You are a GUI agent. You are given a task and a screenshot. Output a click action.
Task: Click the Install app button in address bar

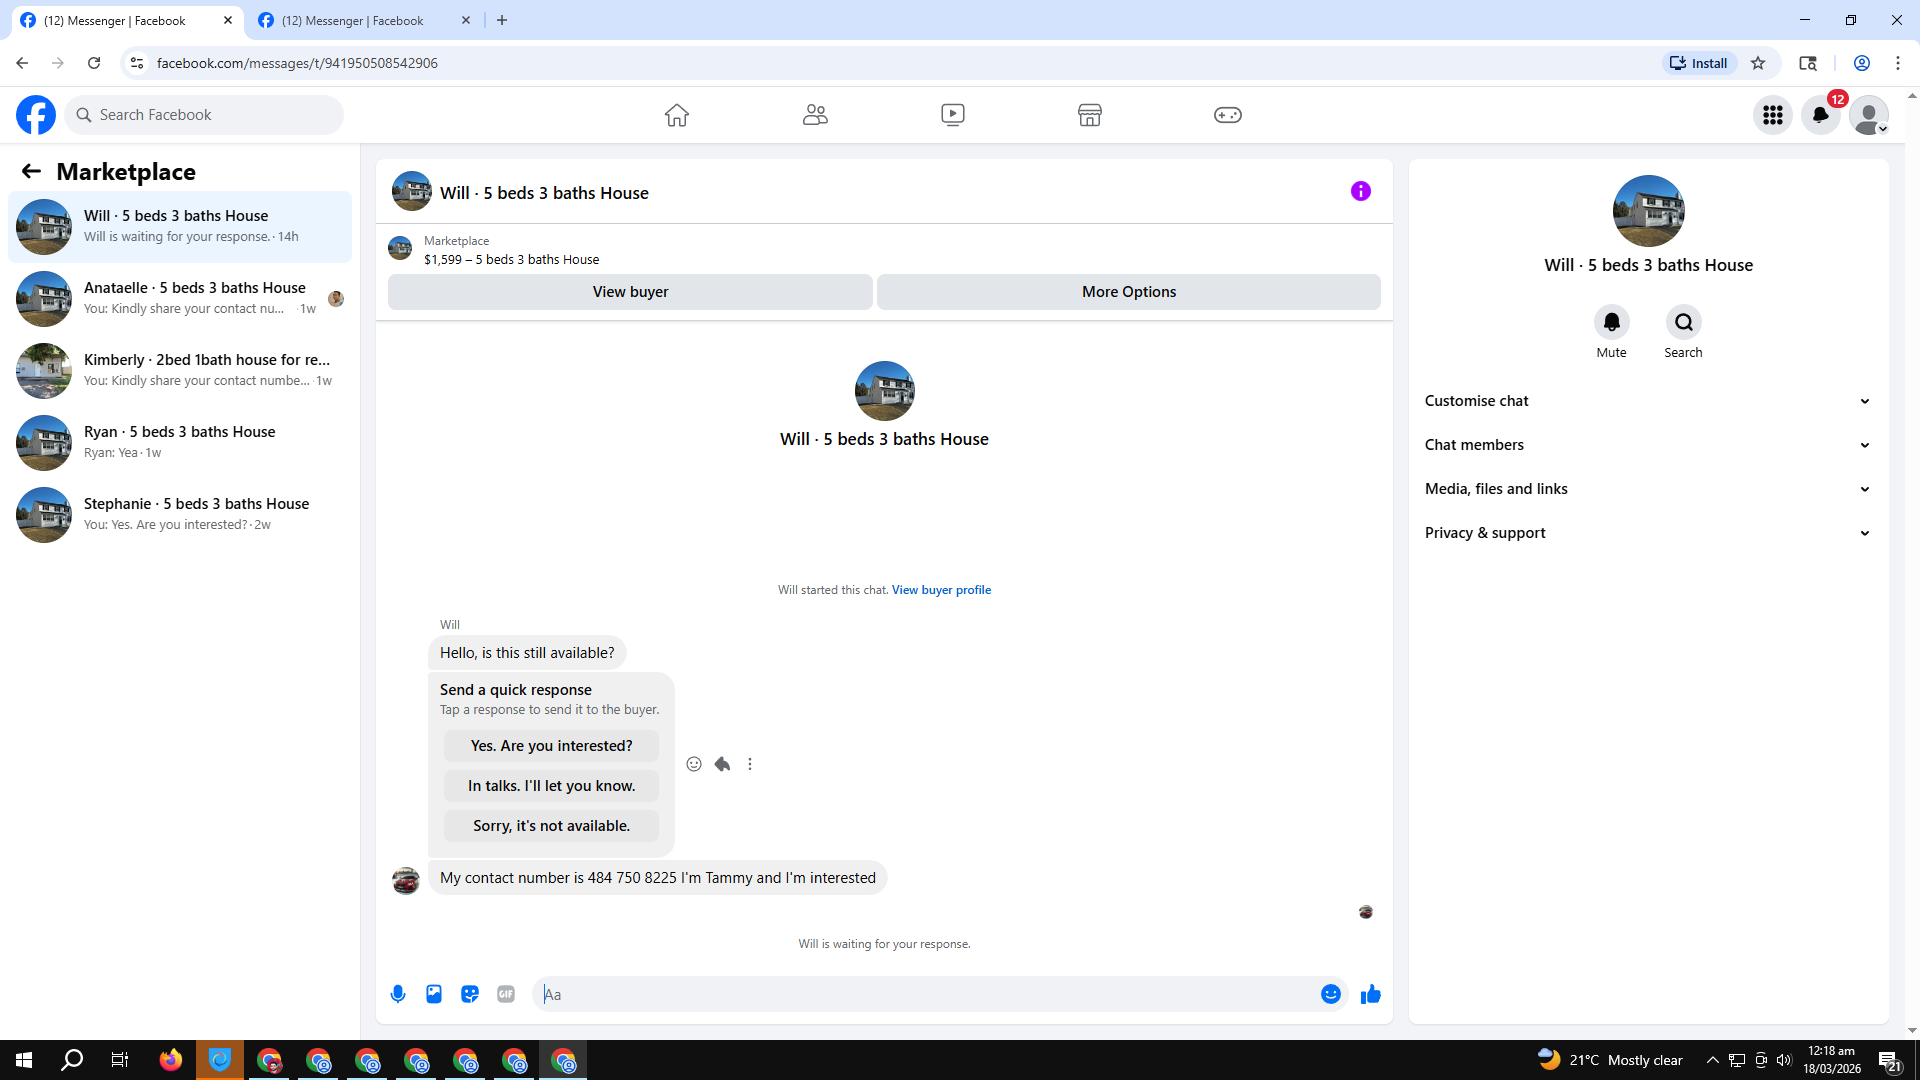click(1699, 63)
